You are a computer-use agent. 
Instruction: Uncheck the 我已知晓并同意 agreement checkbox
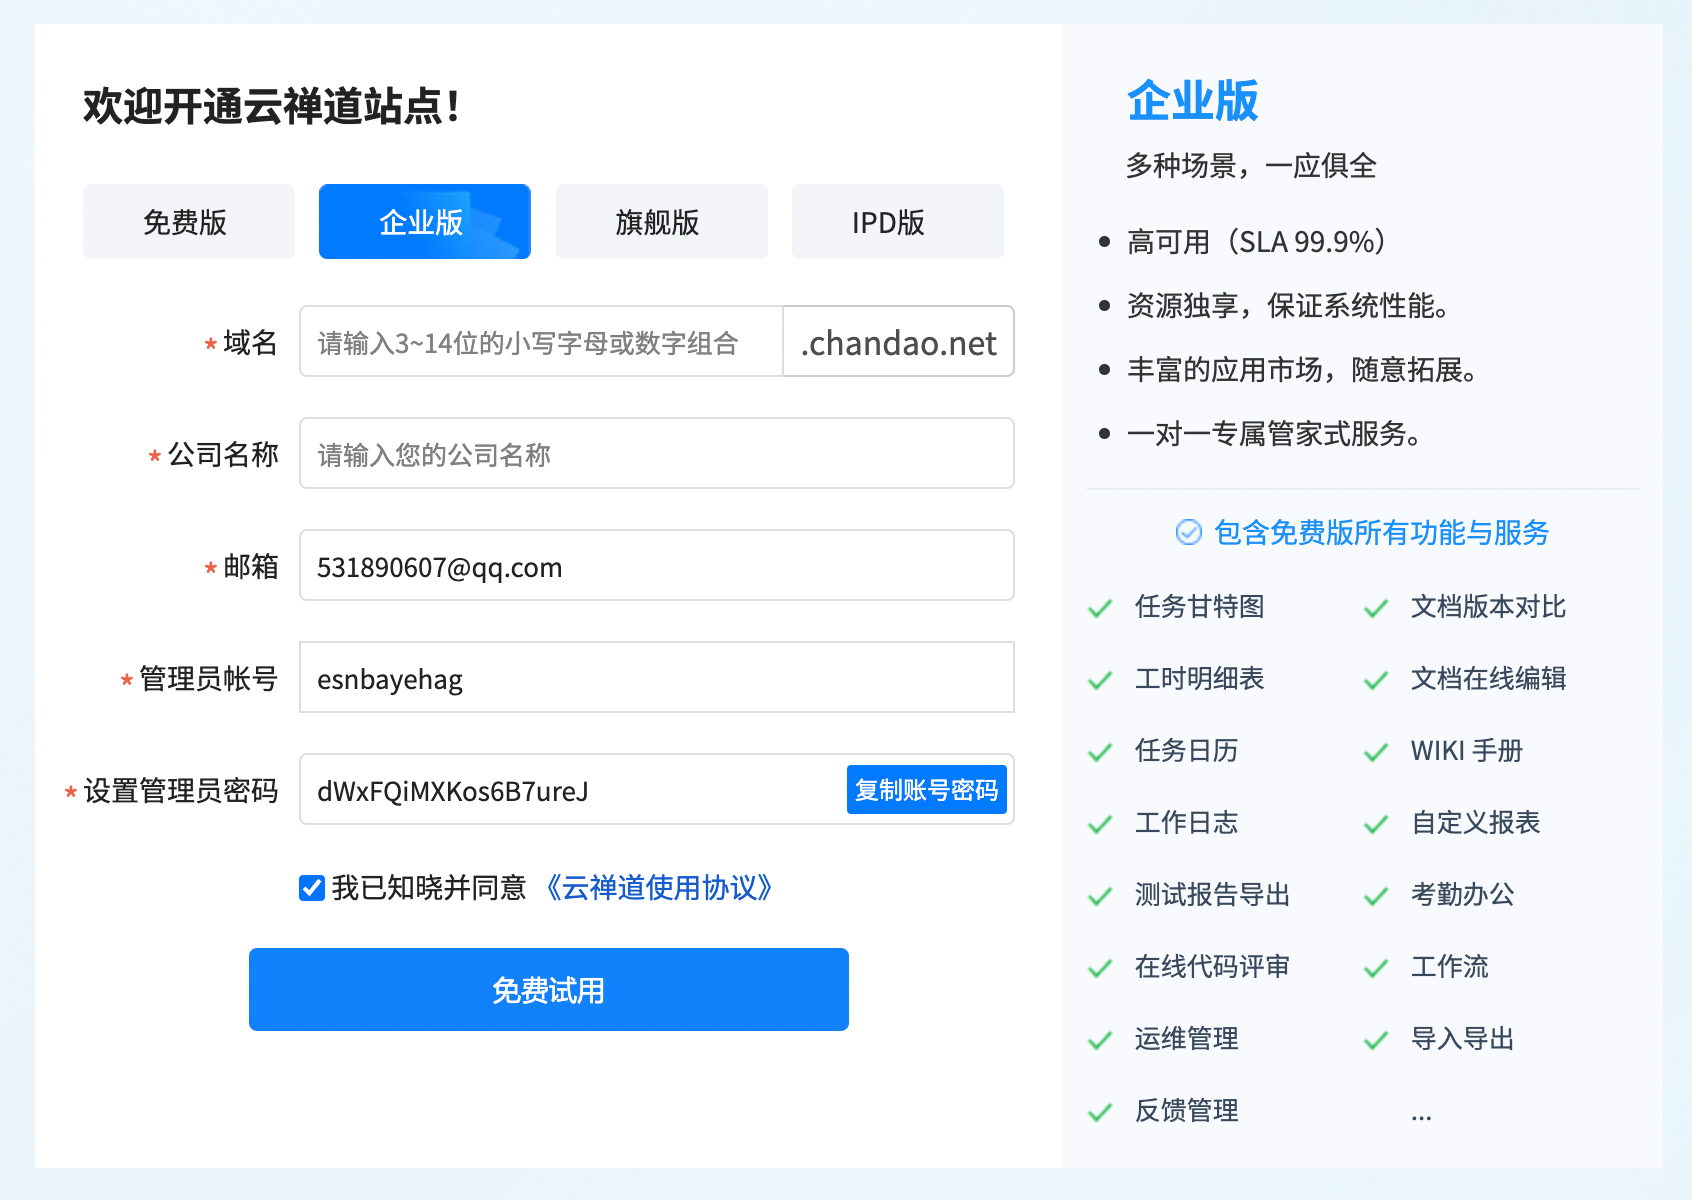click(x=312, y=888)
